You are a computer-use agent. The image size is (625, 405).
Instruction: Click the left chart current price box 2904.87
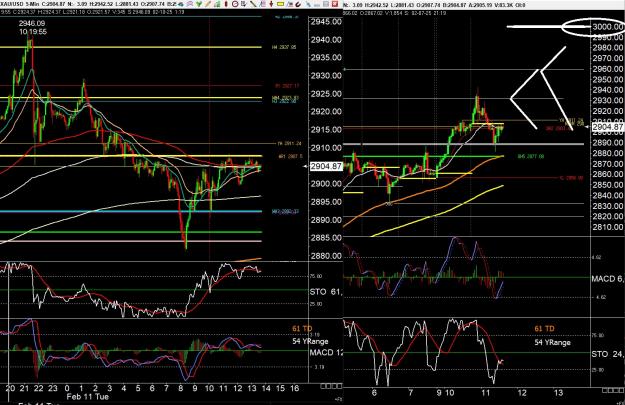tap(326, 166)
